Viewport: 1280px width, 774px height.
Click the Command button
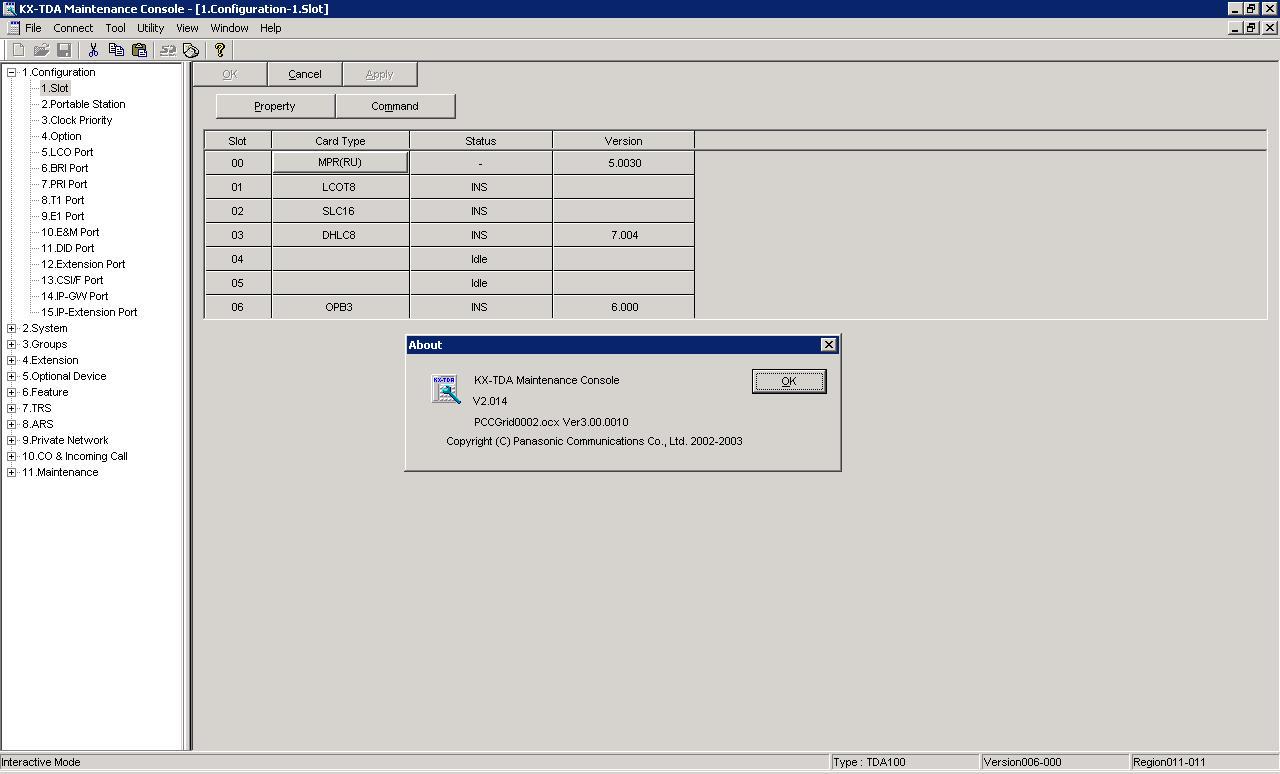point(395,106)
